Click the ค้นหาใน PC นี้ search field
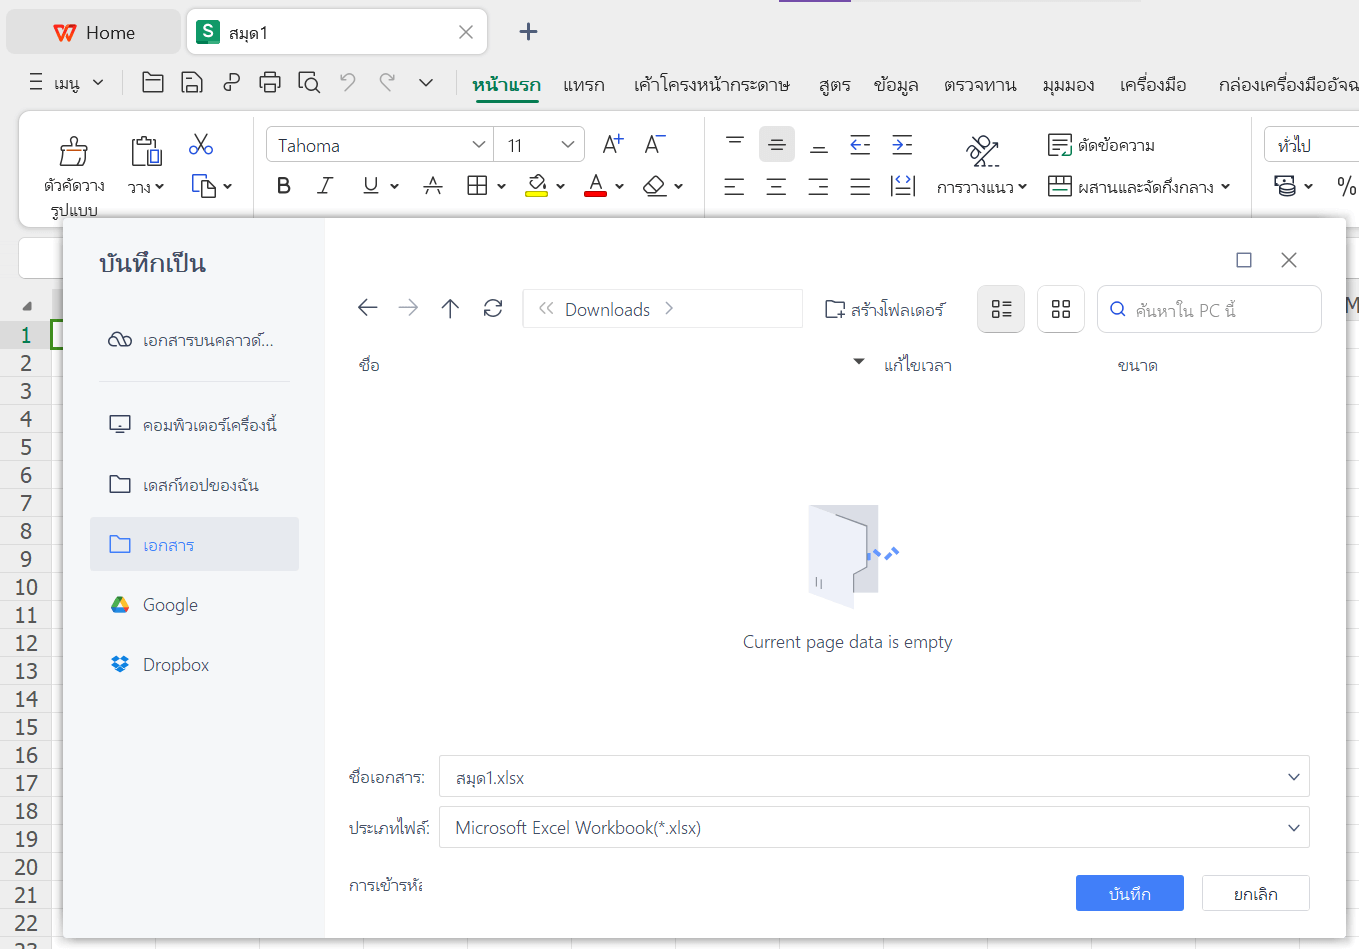1359x949 pixels. [1209, 309]
